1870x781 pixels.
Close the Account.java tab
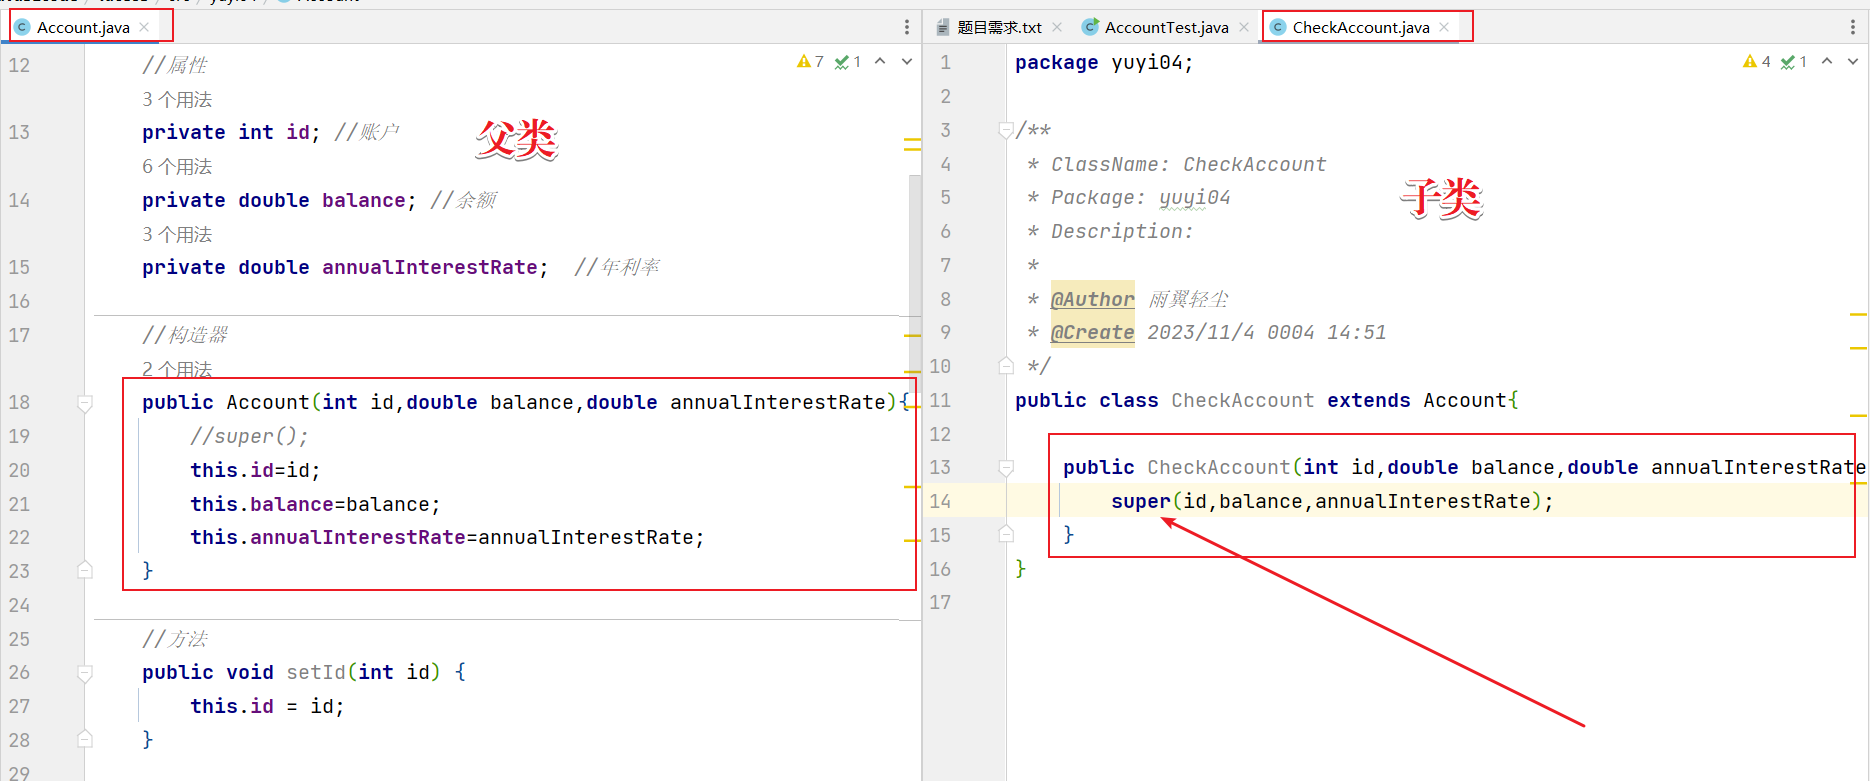pyautogui.click(x=145, y=27)
